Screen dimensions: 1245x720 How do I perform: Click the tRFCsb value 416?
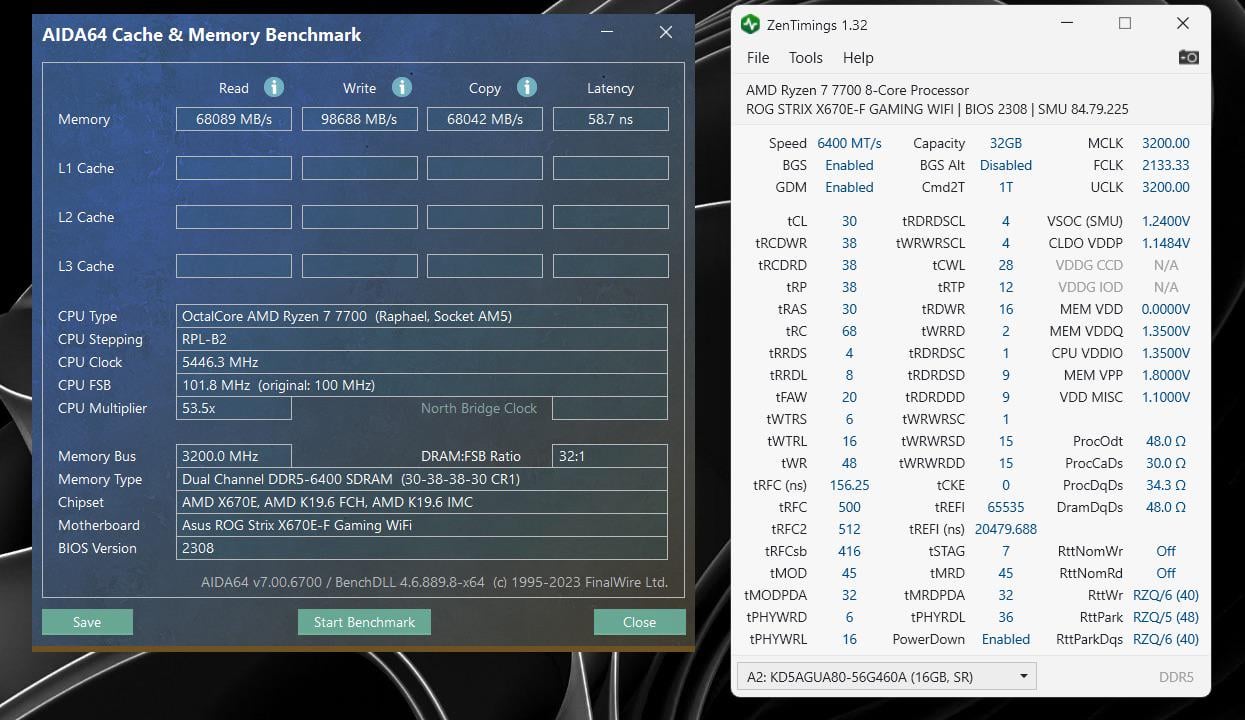849,551
